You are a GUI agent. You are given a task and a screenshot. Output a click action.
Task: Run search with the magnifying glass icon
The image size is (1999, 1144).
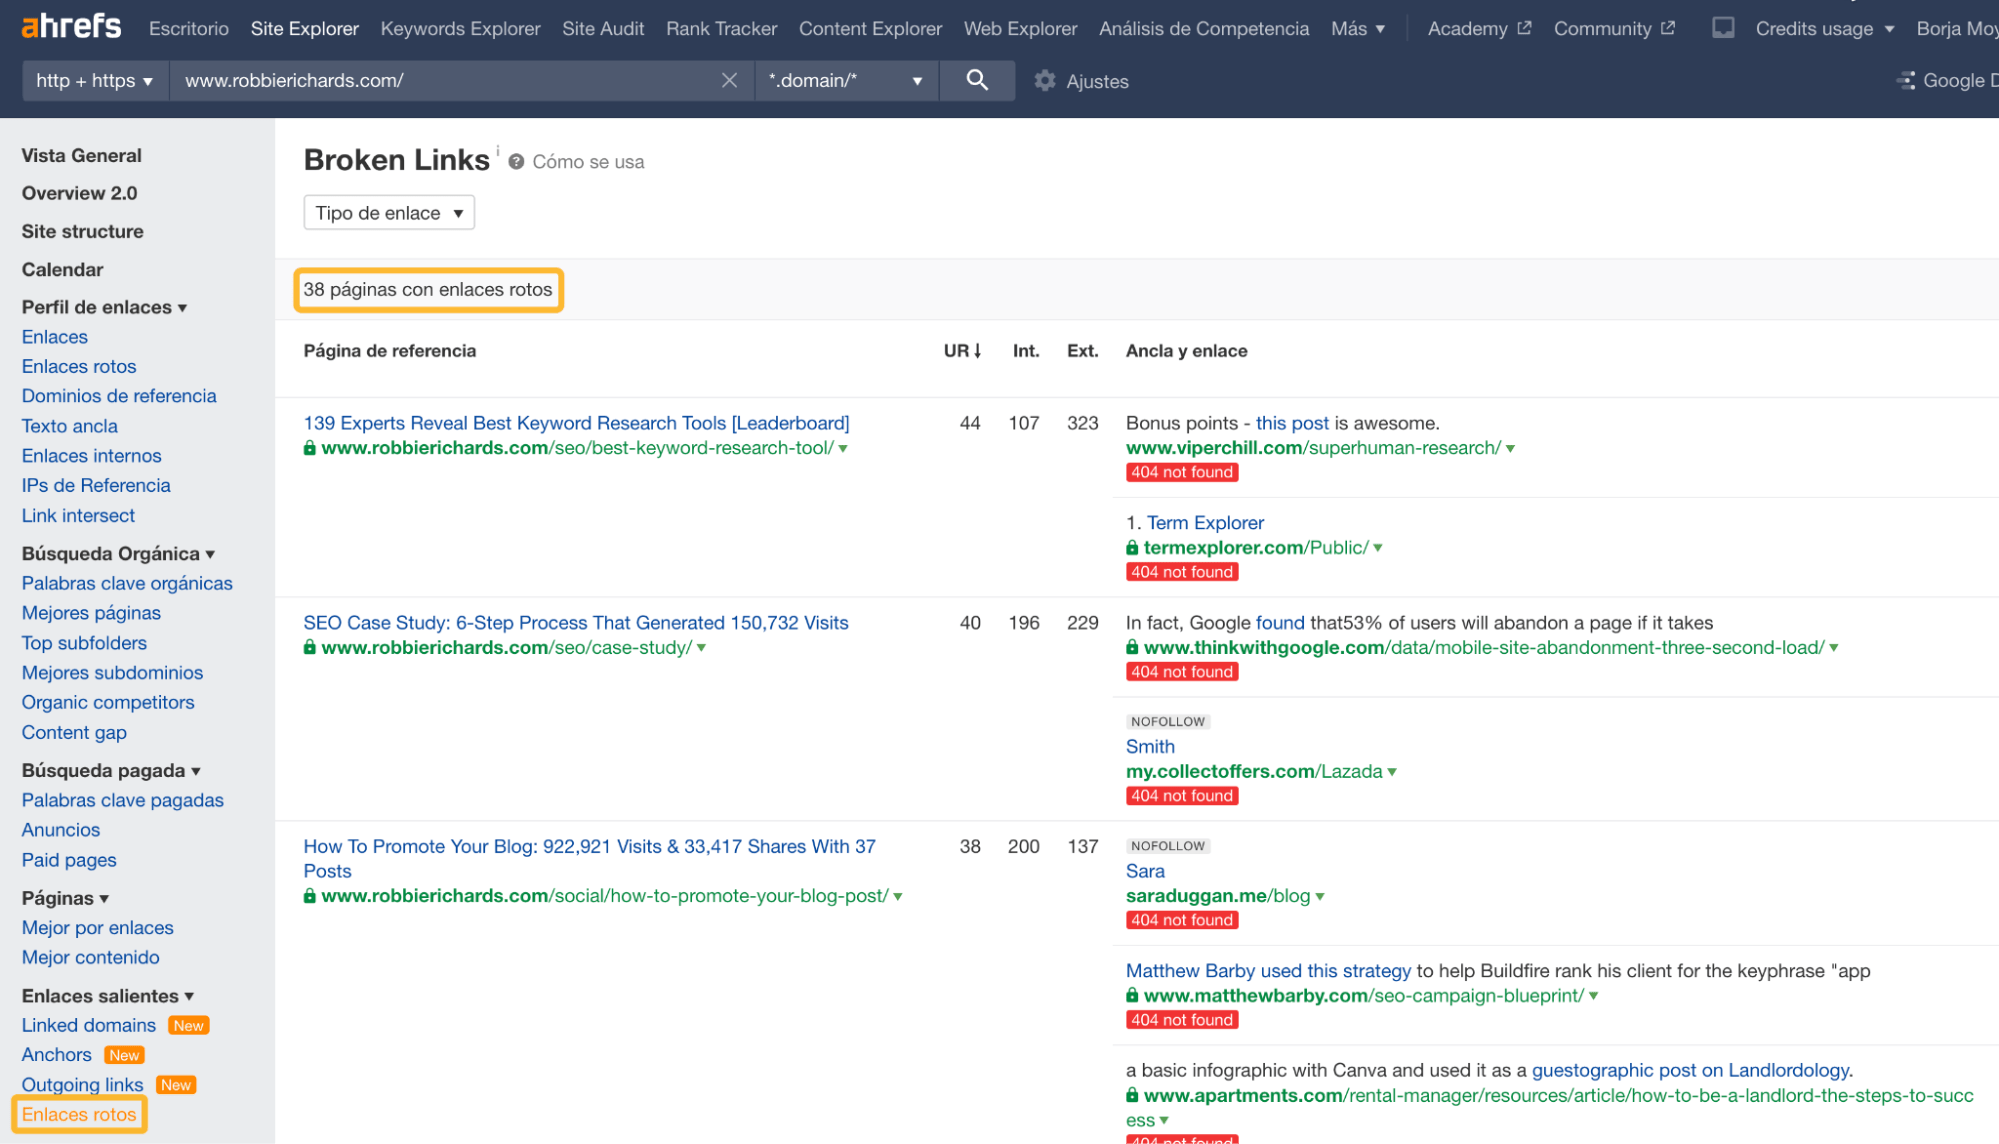976,80
